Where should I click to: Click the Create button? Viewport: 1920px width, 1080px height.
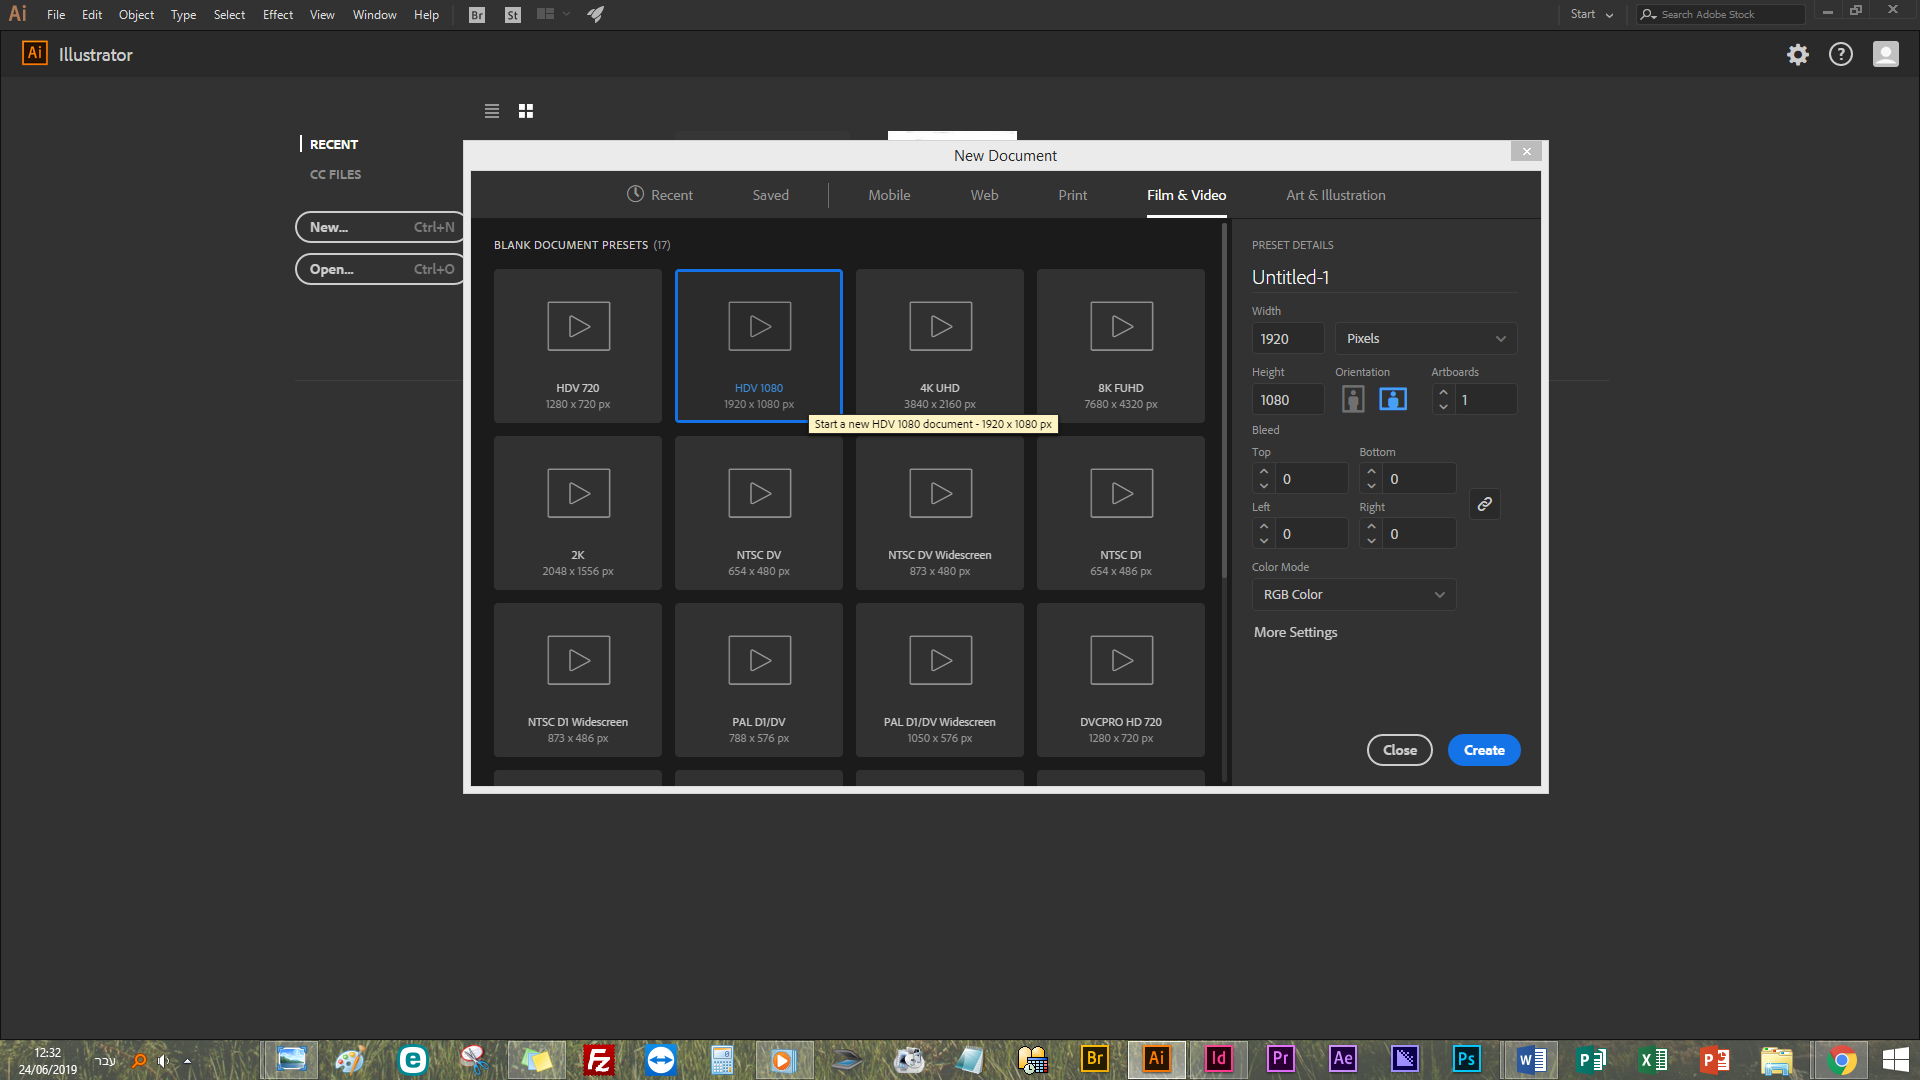[x=1483, y=750]
